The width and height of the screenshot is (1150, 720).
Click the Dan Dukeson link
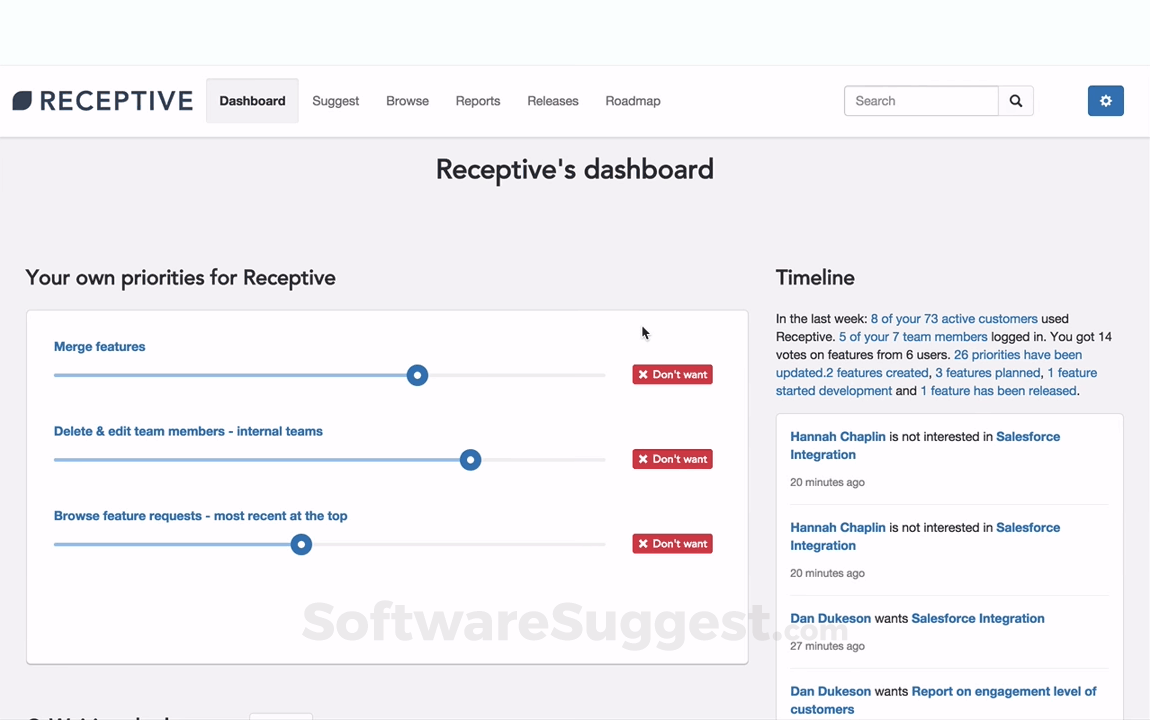point(831,618)
